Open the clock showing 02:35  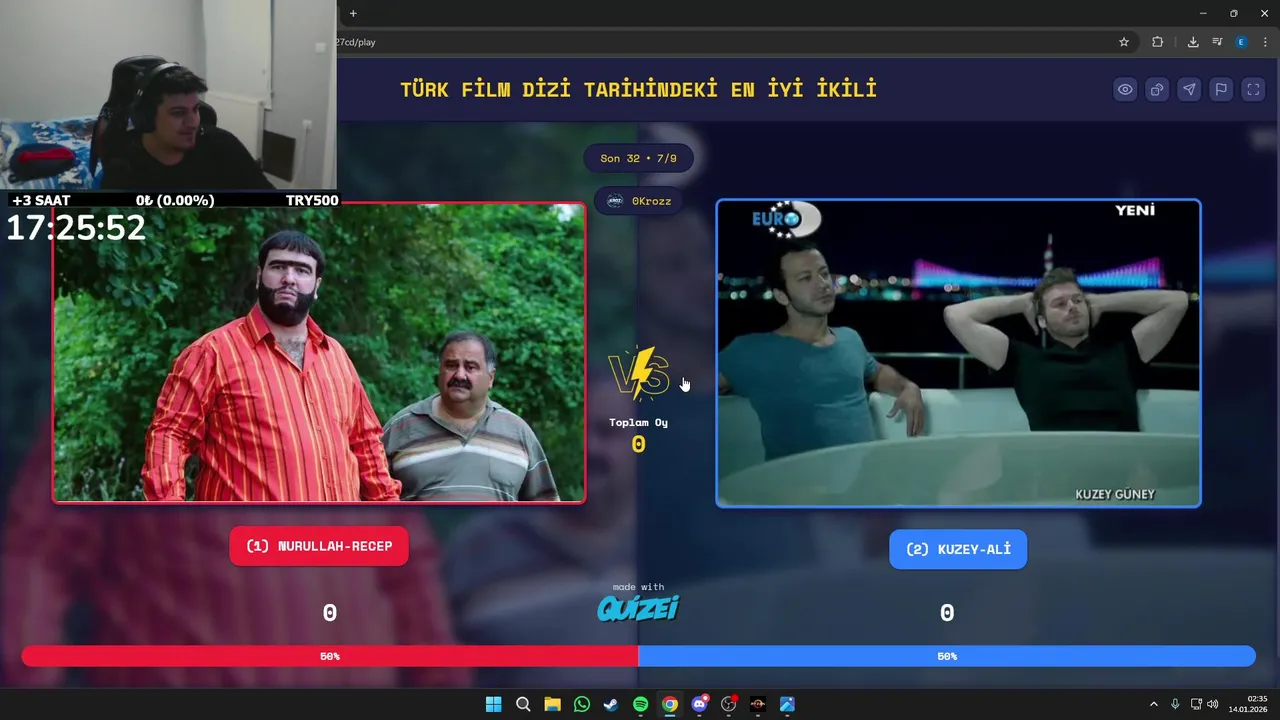1249,704
